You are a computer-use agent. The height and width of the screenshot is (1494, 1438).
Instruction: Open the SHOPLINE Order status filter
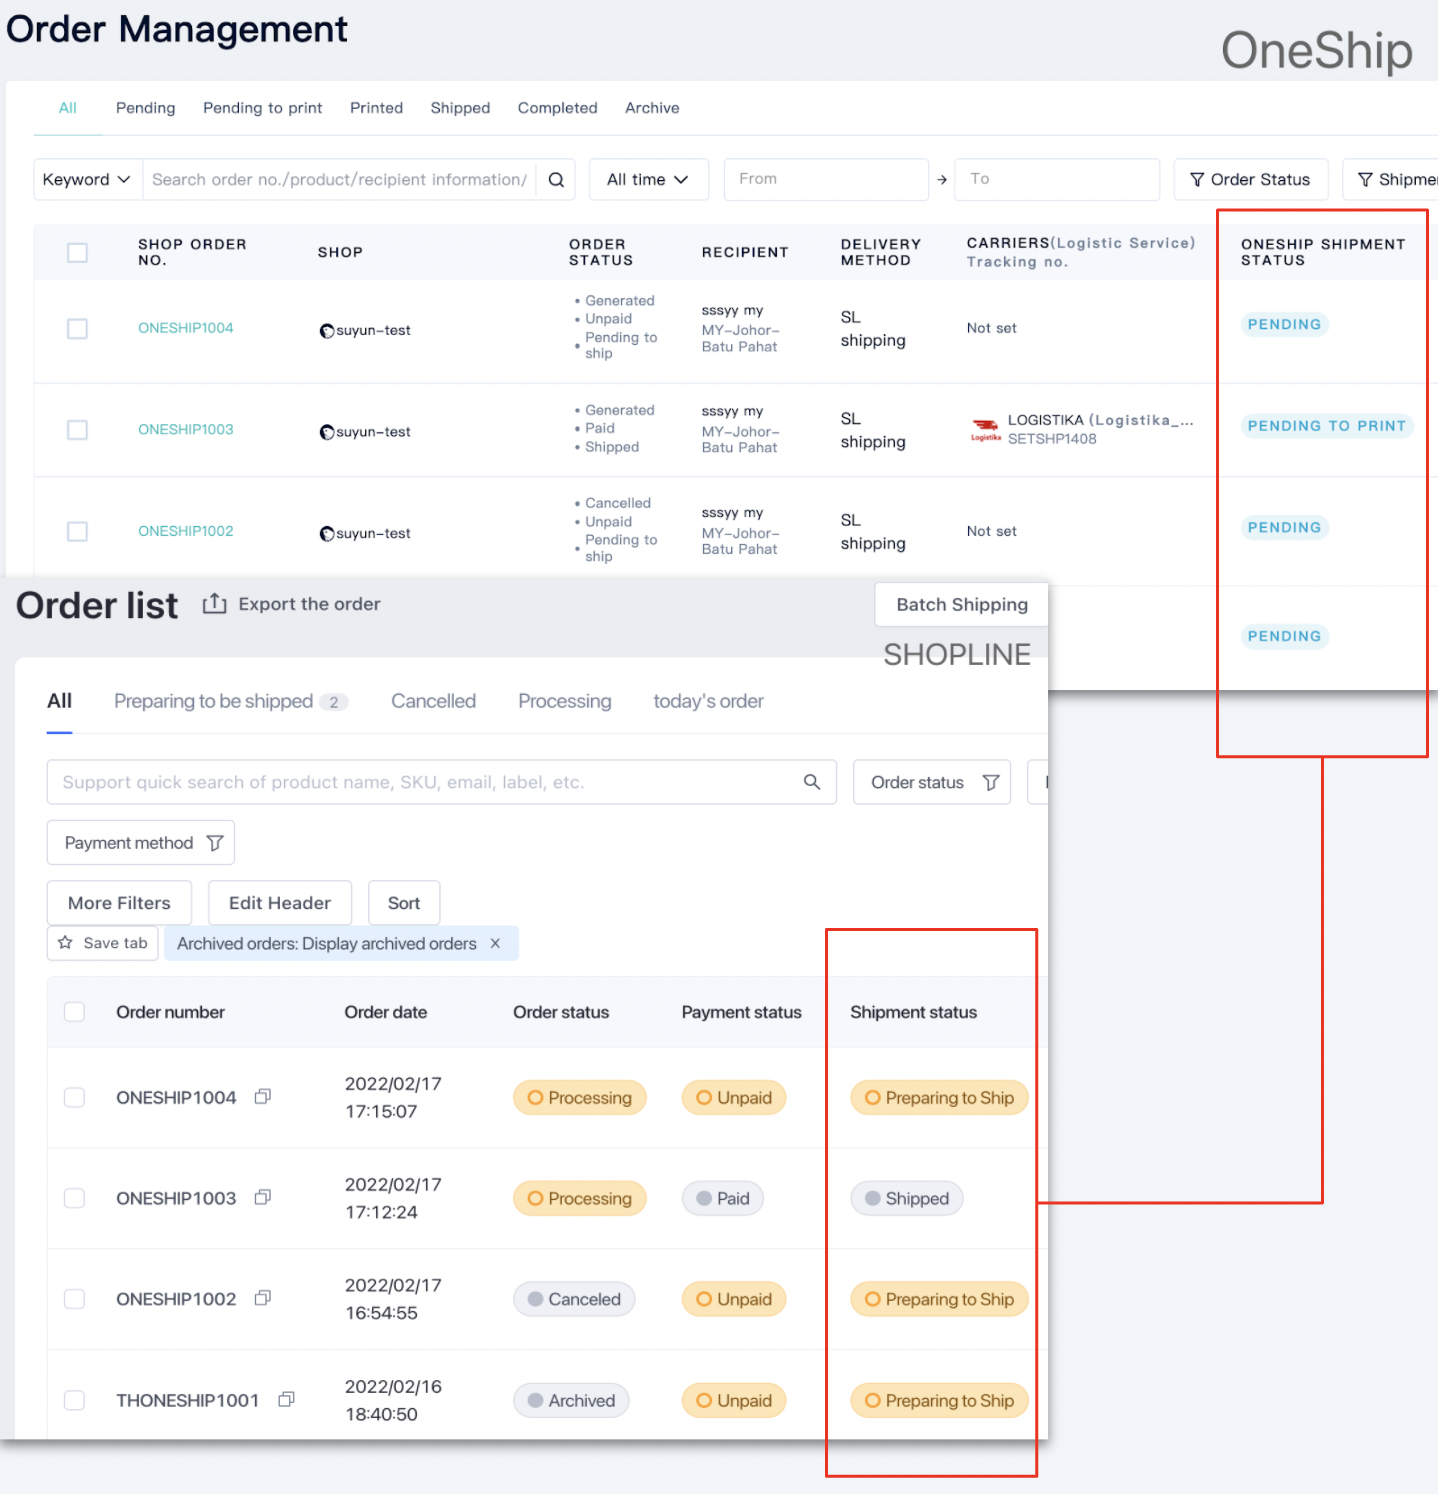click(932, 782)
